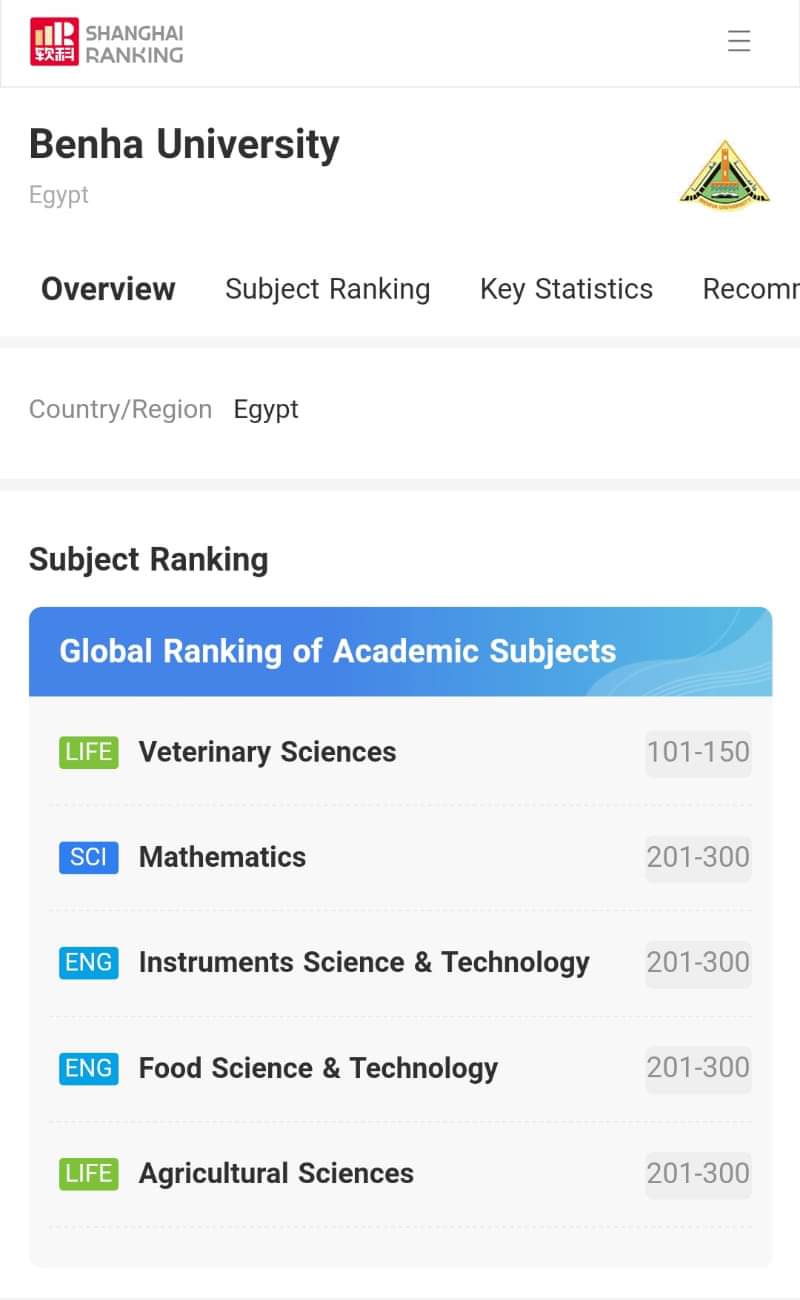The image size is (800, 1300).
Task: Click the ShanghaiRanking logo
Action: pos(106,42)
